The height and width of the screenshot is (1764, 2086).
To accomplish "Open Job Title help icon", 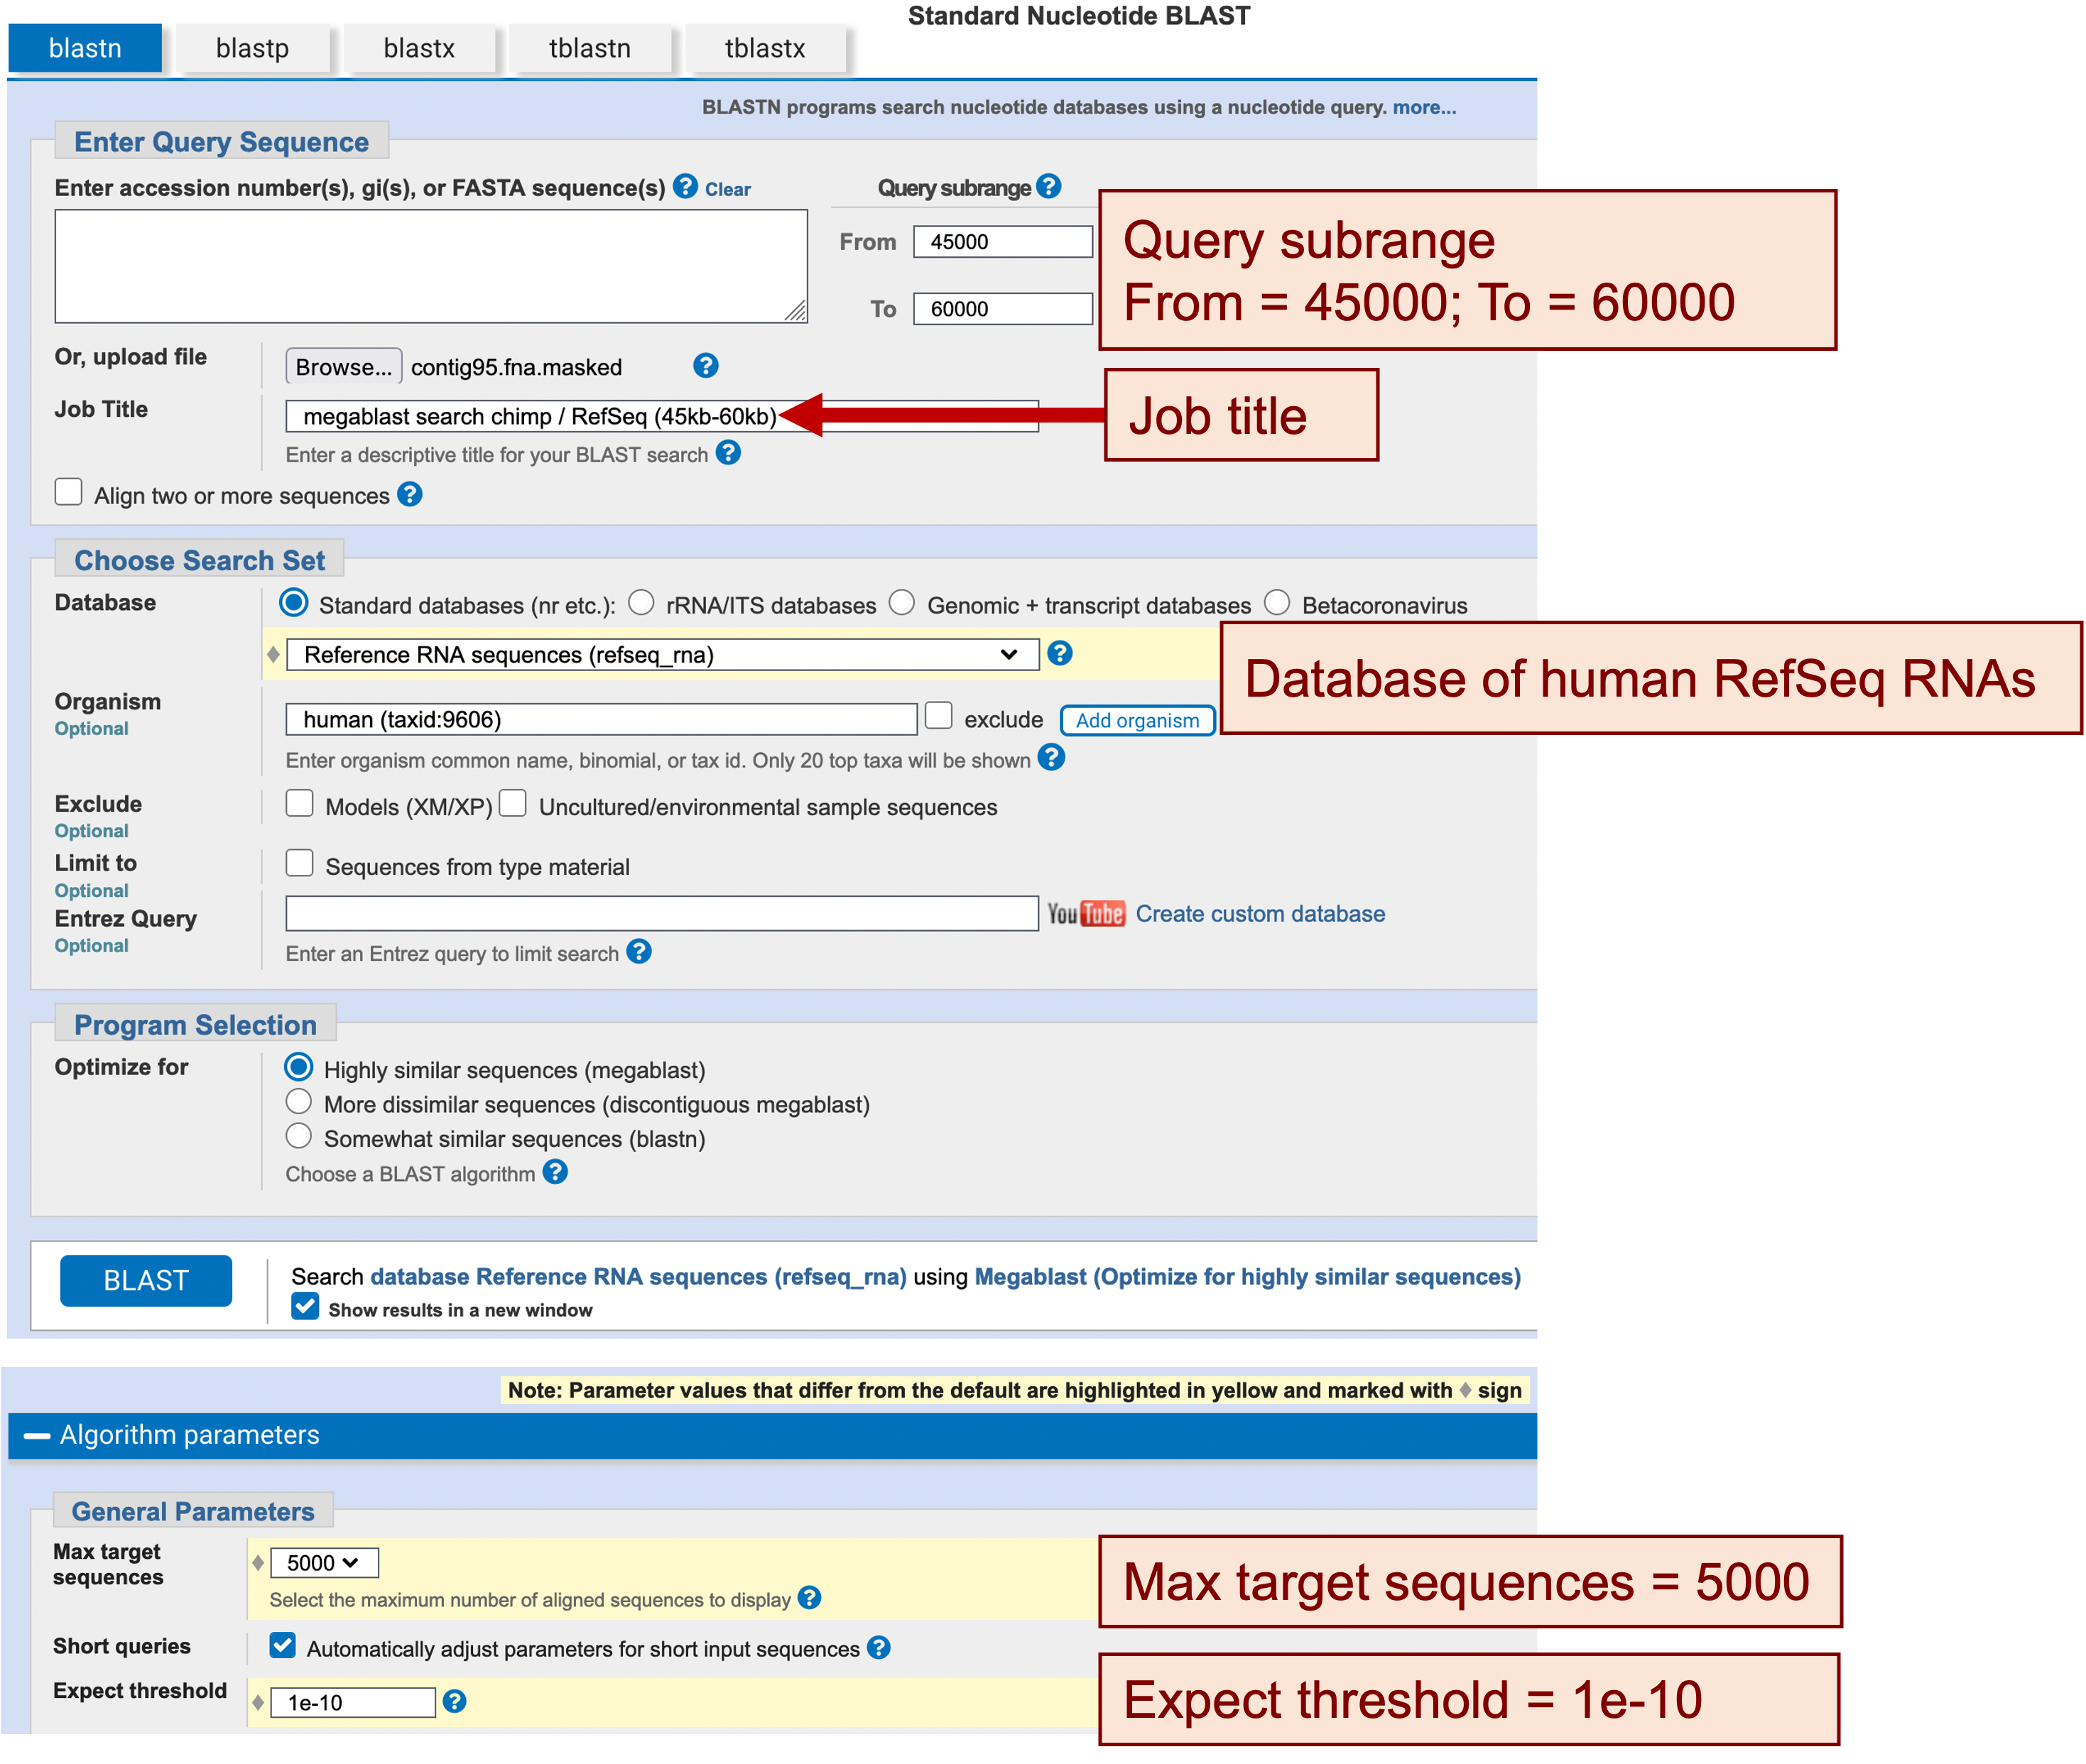I will click(x=729, y=452).
